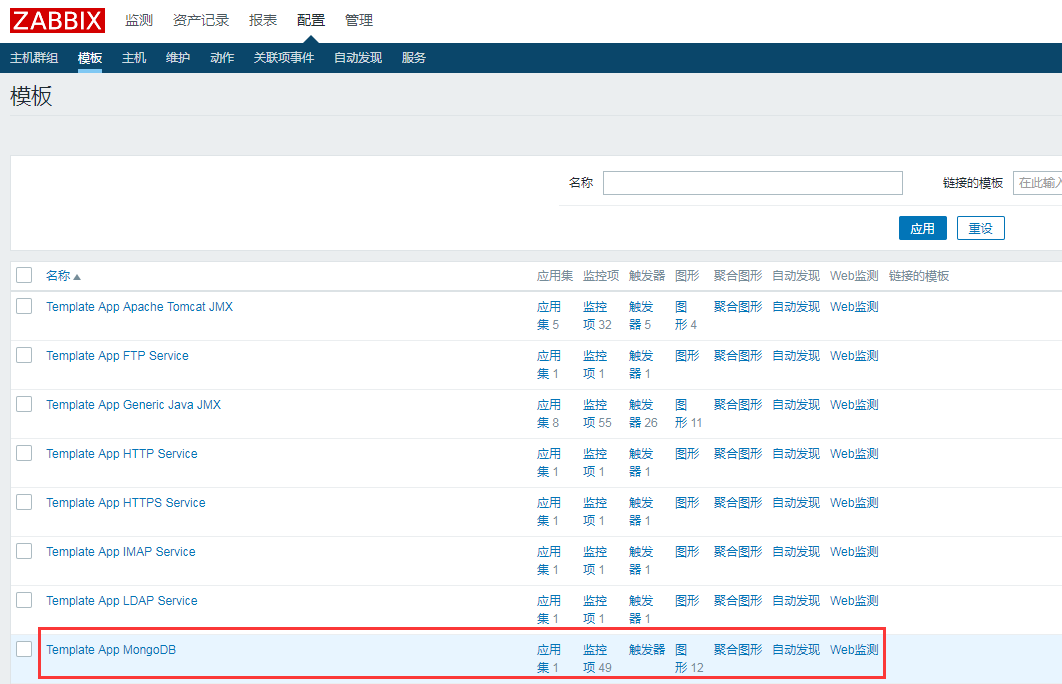The image size is (1062, 684).
Task: Open 图形 4 for Apache Tomcat JMX
Action: click(x=685, y=316)
